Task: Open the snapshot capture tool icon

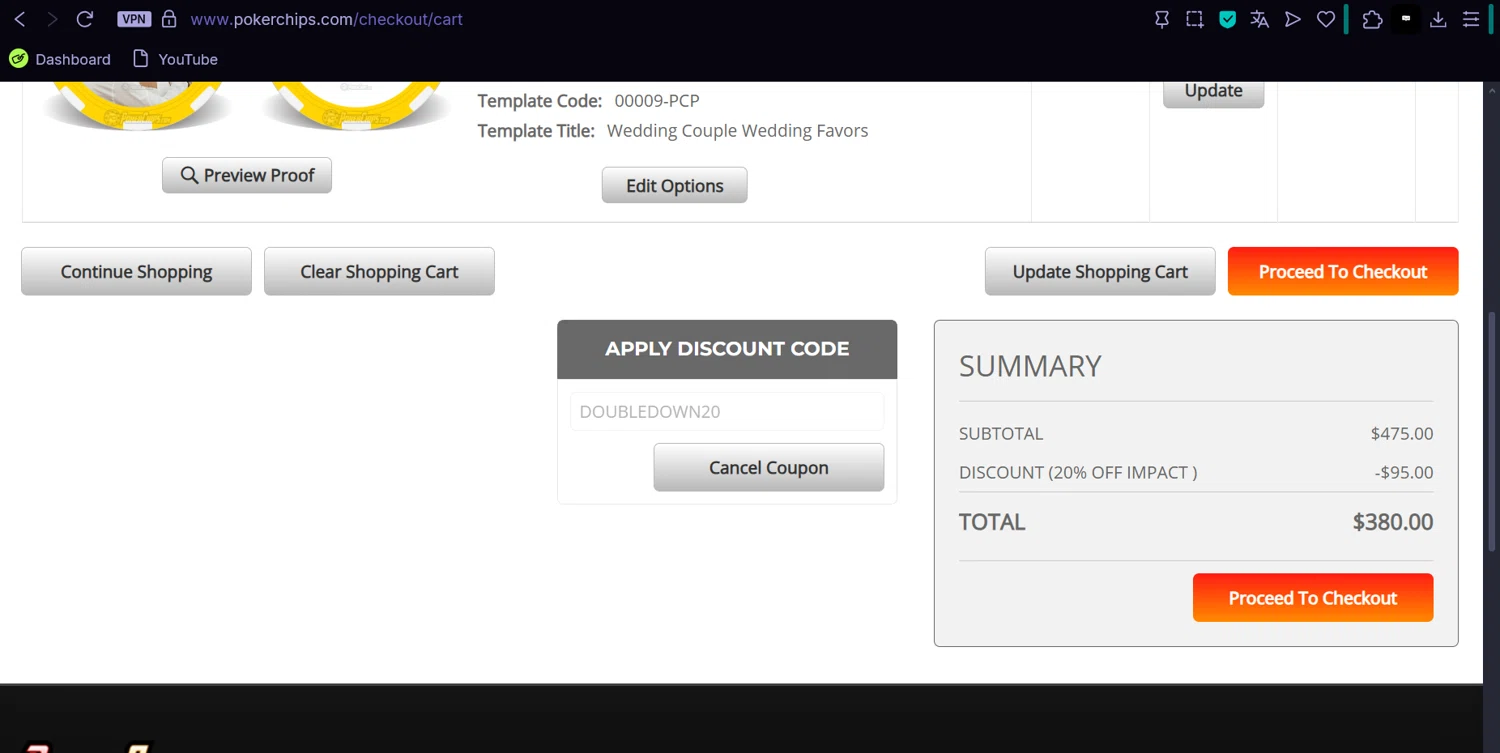Action: click(x=1195, y=19)
